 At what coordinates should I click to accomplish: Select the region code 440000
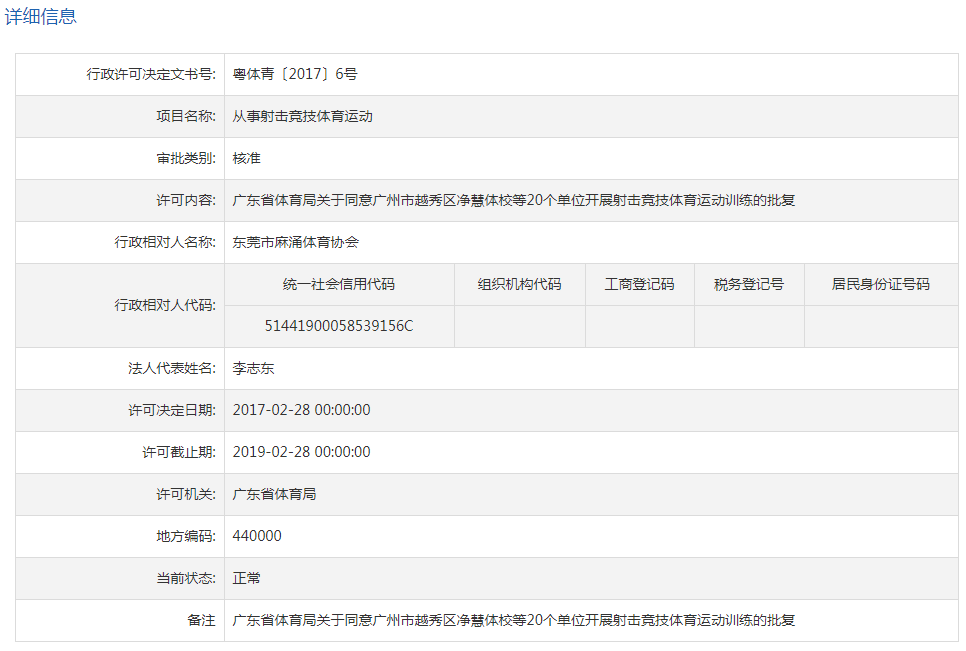point(257,536)
